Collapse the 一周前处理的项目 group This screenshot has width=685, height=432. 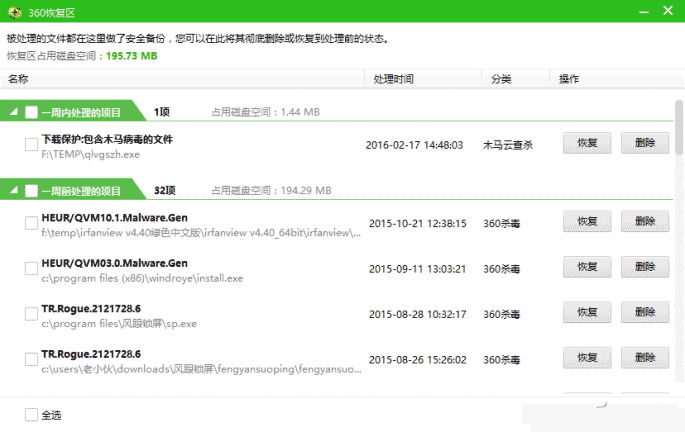coord(14,190)
